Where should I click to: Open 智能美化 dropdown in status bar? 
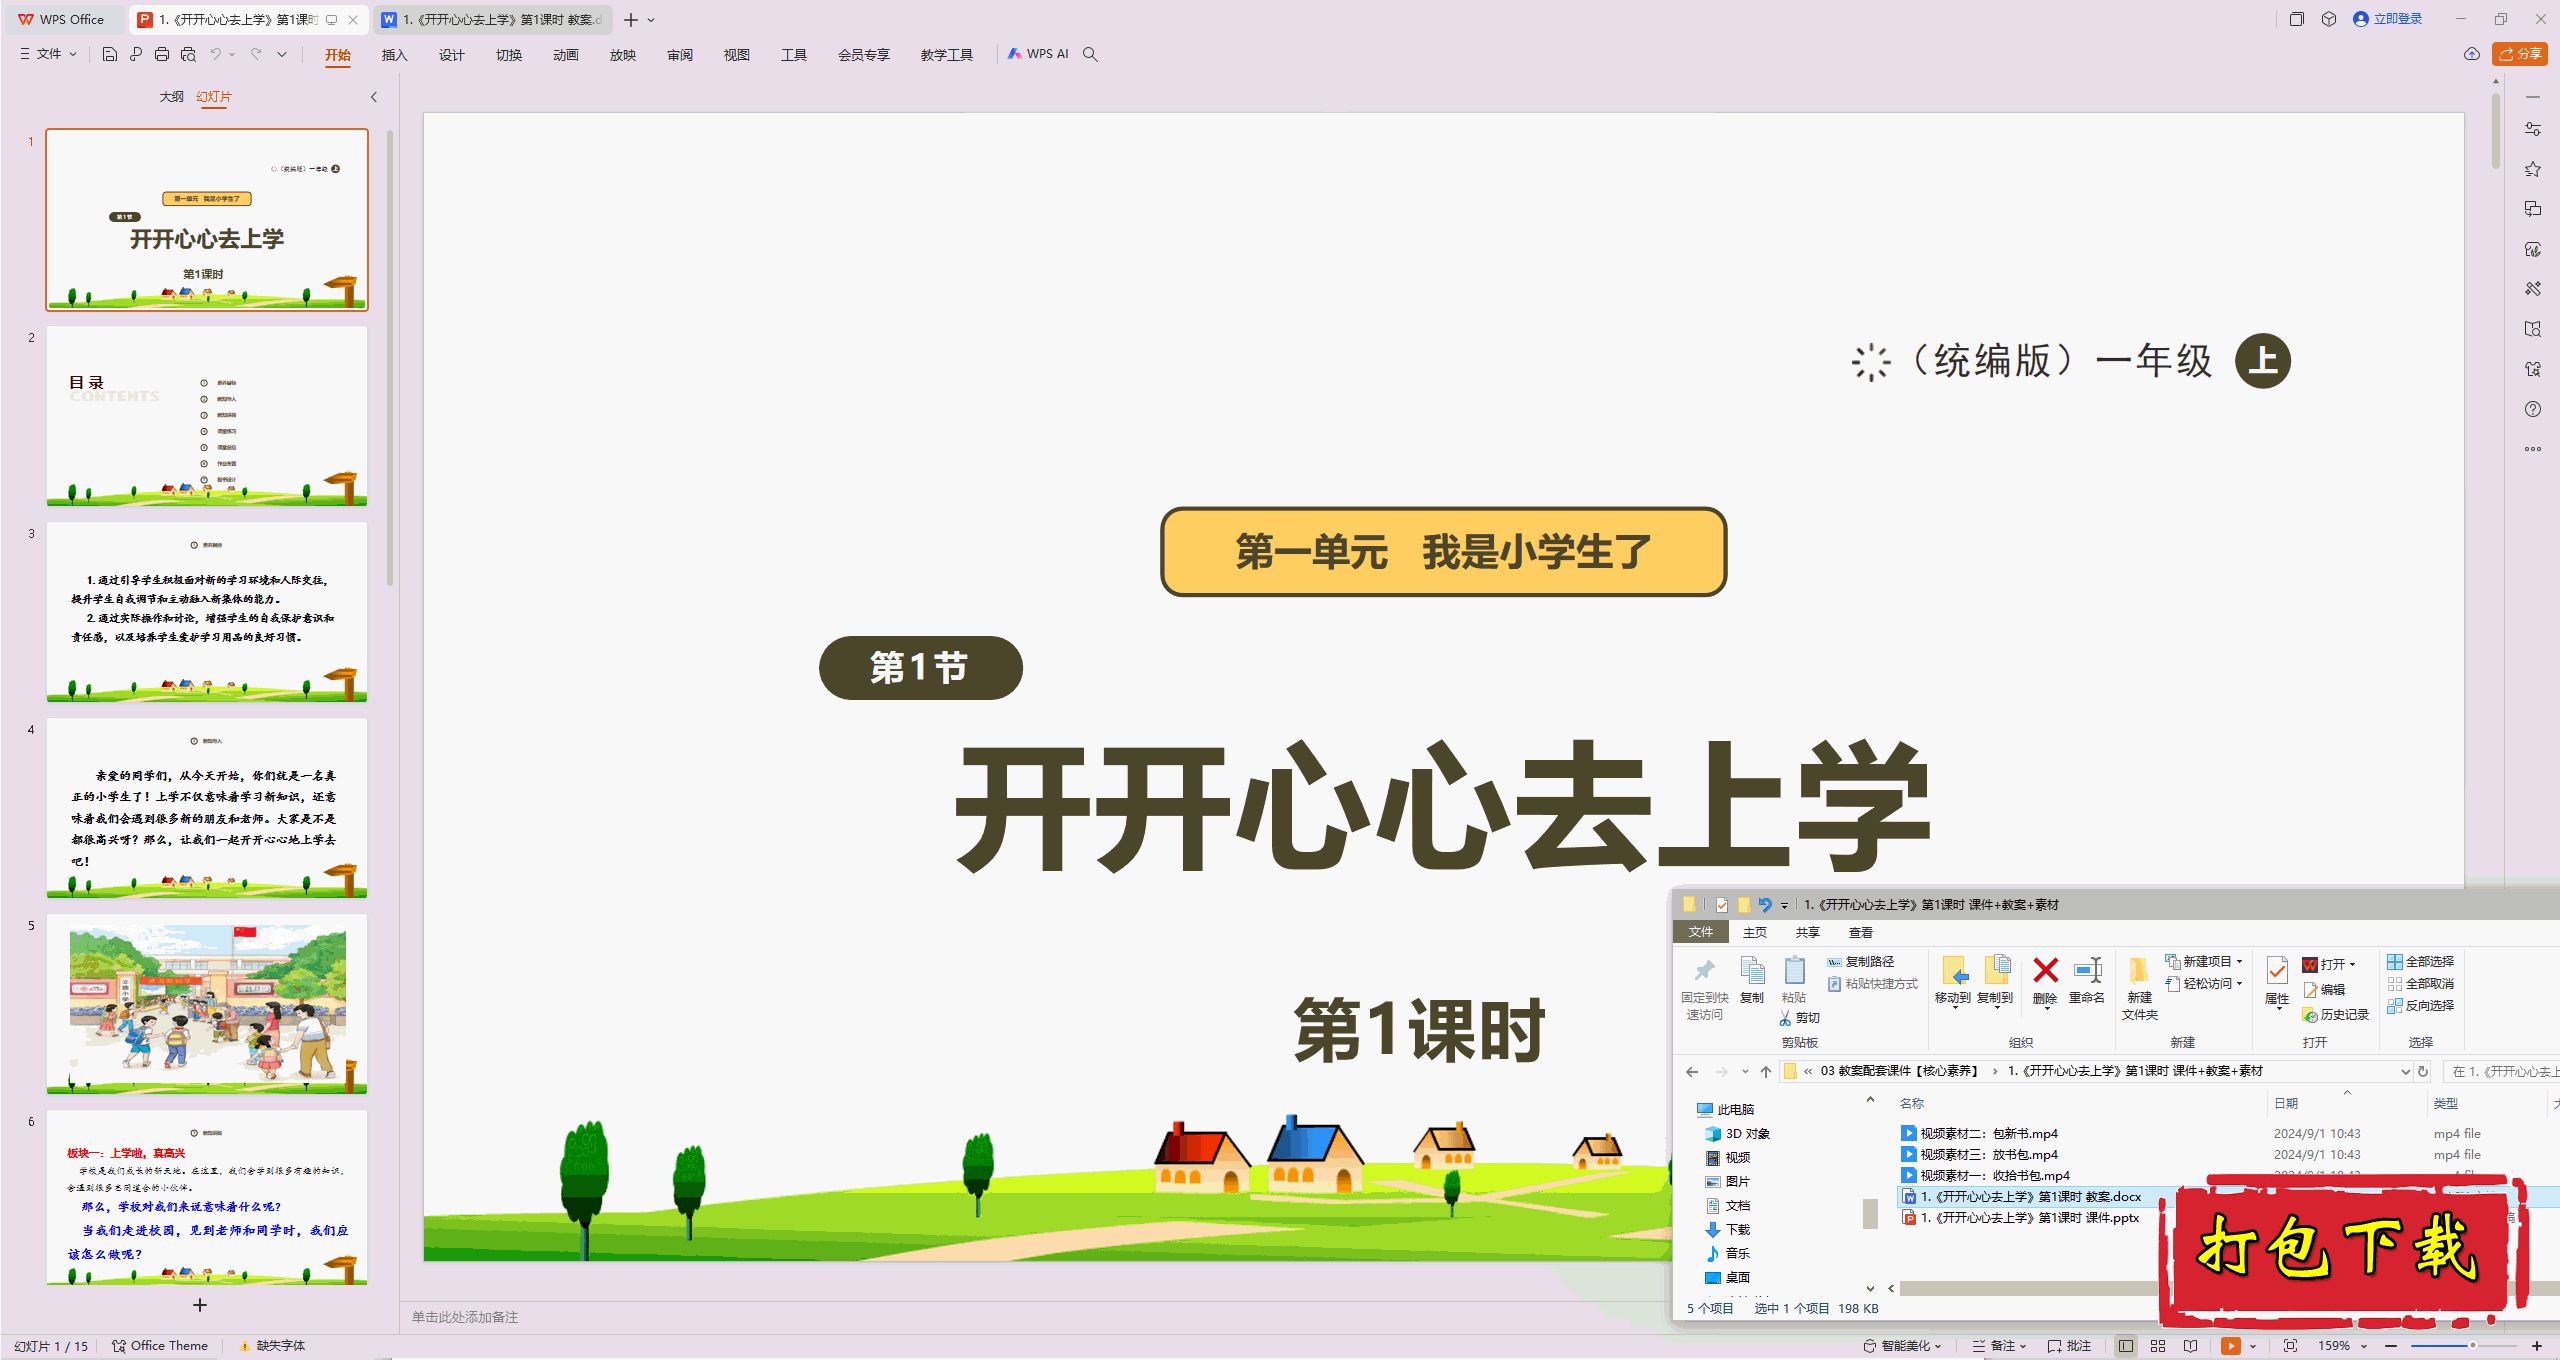1903,1346
